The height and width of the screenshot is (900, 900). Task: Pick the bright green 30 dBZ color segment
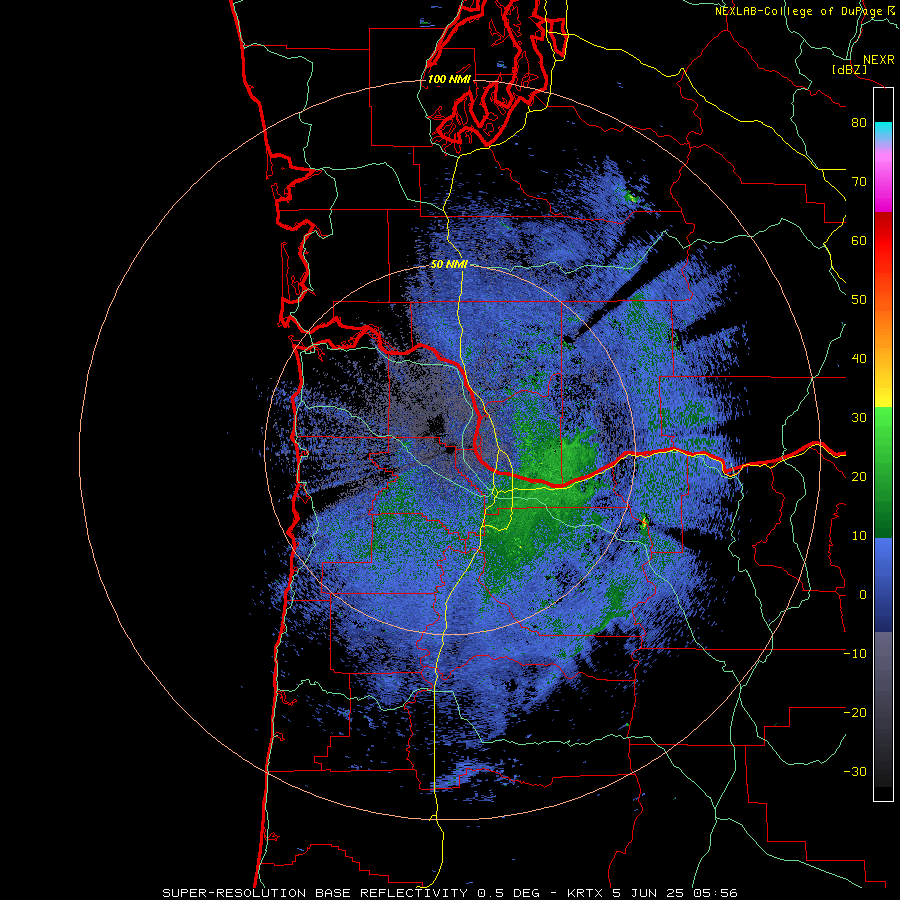point(883,422)
